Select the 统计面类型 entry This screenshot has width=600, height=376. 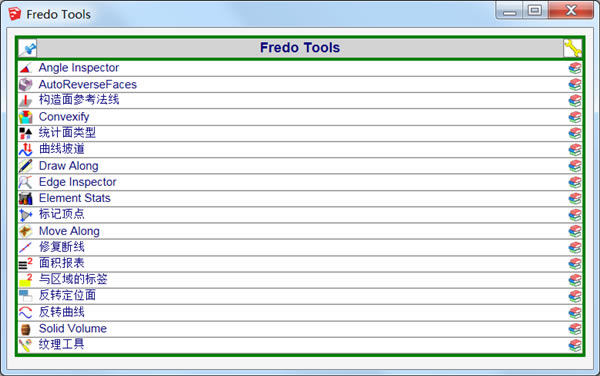pos(67,133)
